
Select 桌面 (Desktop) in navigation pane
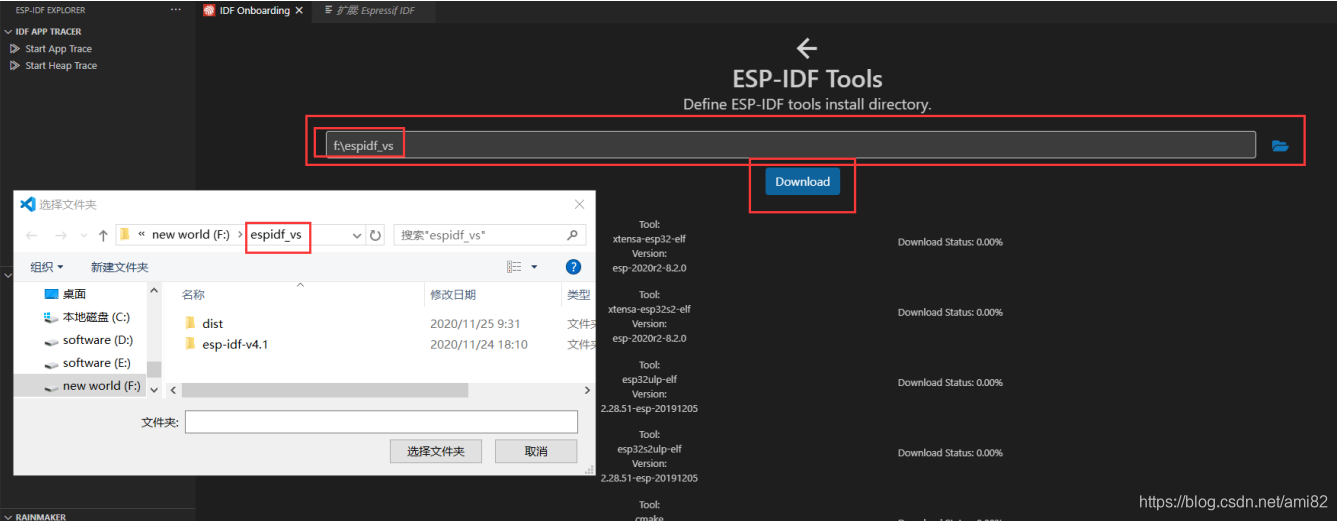[75, 294]
